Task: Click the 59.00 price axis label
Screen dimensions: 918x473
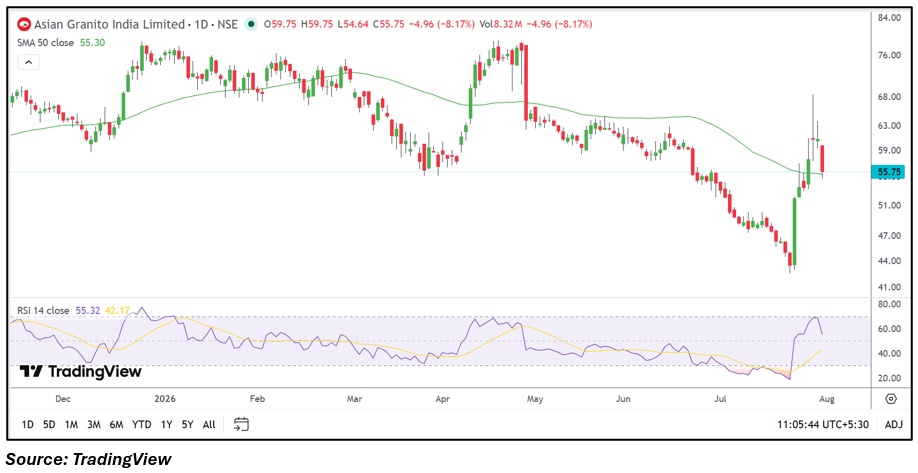Action: click(888, 150)
